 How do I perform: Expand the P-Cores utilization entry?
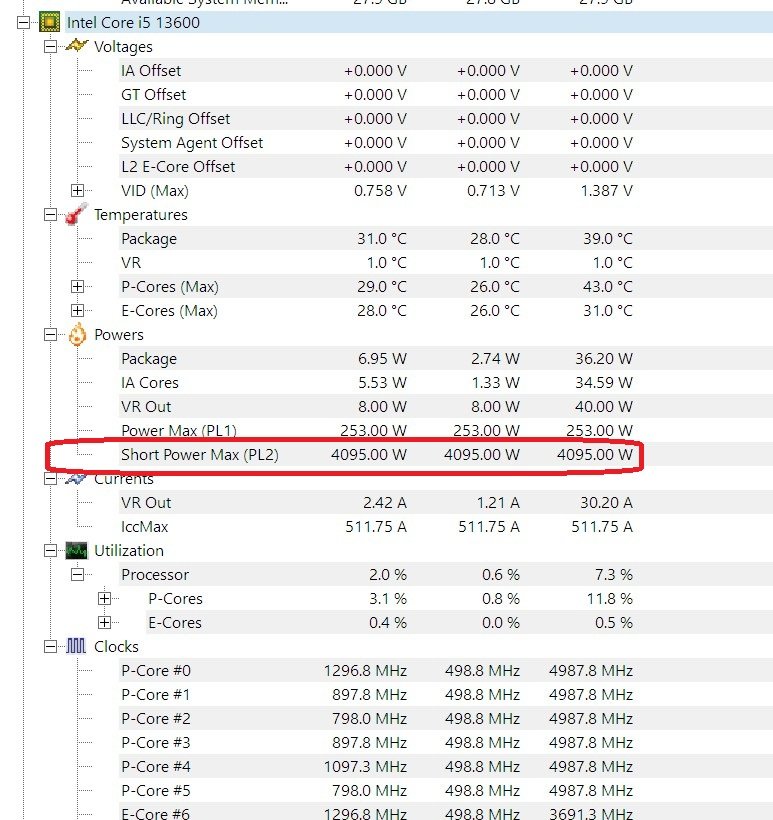point(105,599)
